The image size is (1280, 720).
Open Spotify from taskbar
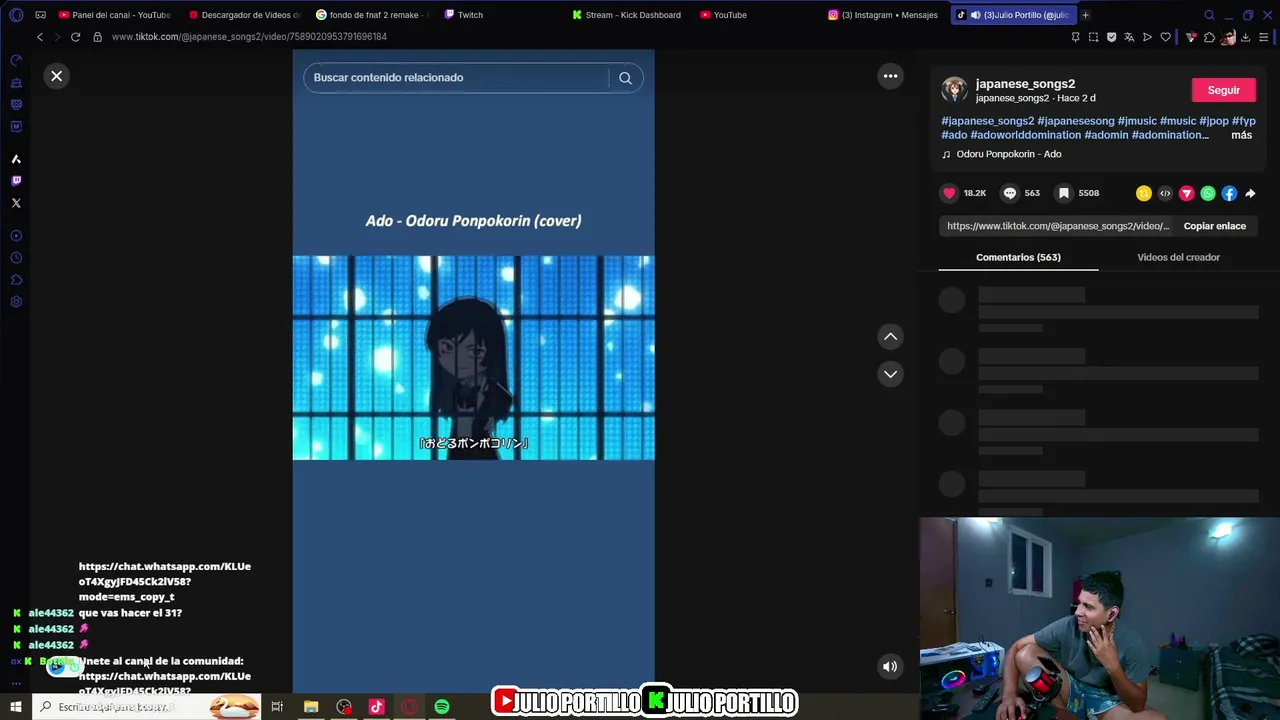point(442,707)
